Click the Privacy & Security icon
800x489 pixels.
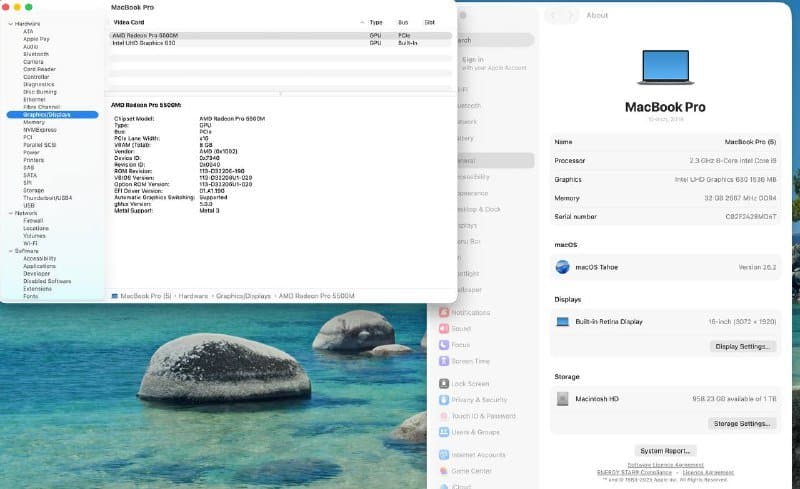(444, 400)
